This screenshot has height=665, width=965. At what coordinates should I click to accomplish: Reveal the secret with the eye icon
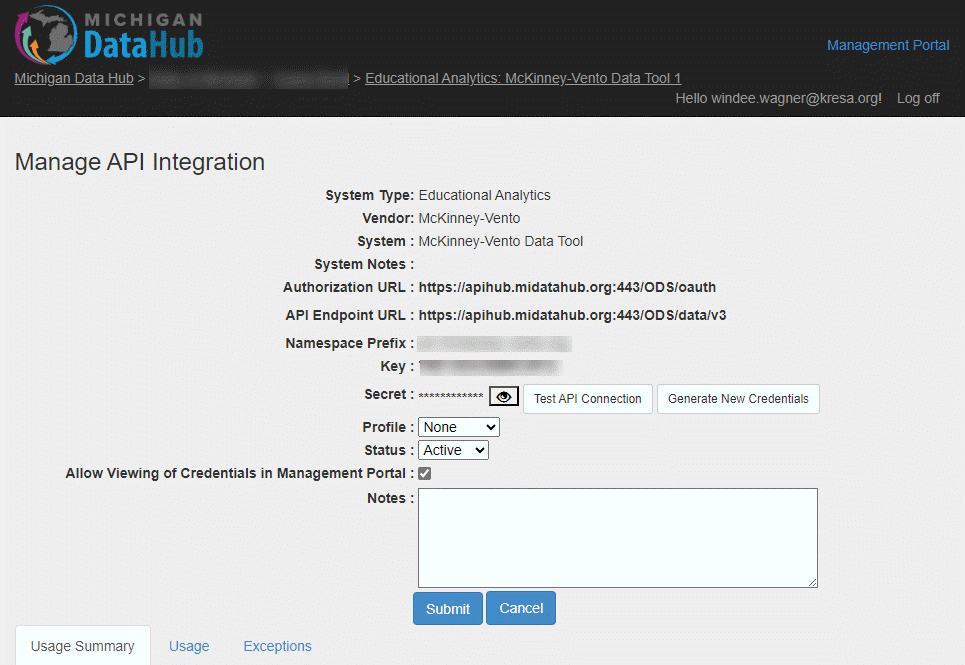[x=504, y=398]
